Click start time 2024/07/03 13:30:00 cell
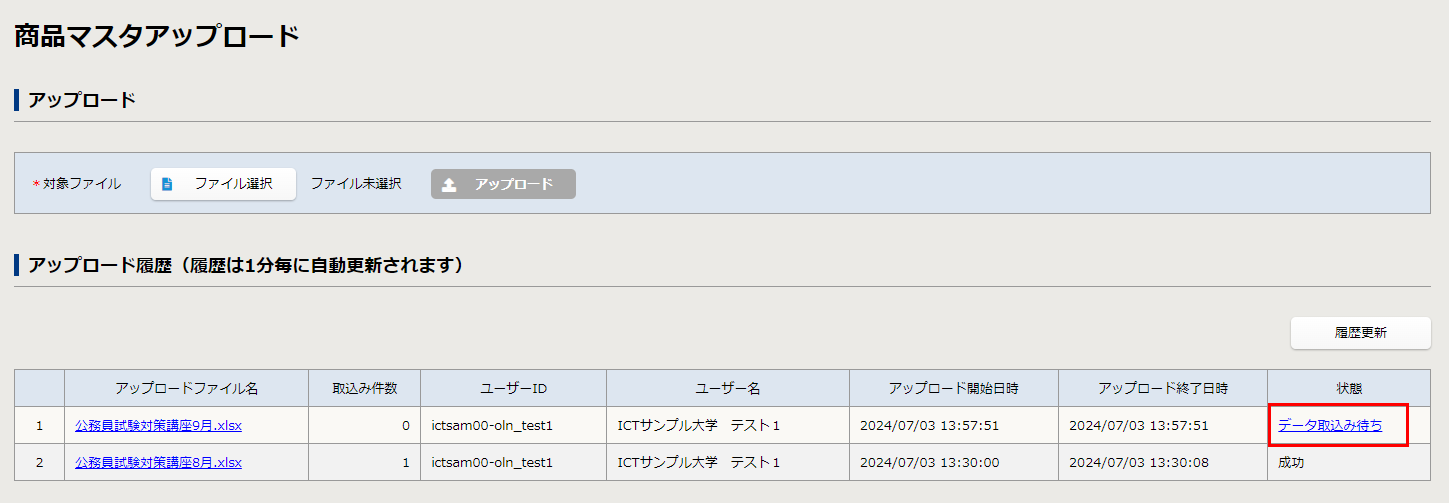The height and width of the screenshot is (503, 1449). coord(929,462)
